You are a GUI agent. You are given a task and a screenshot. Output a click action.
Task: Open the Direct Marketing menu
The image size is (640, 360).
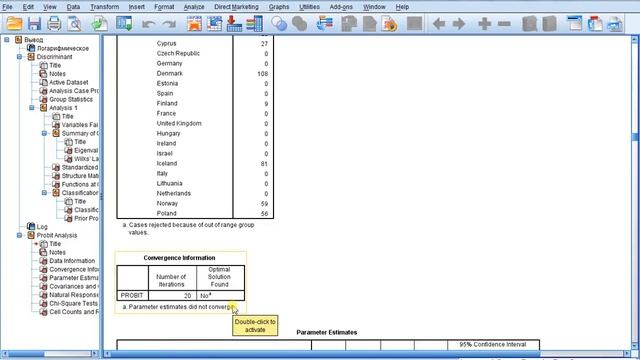236,7
